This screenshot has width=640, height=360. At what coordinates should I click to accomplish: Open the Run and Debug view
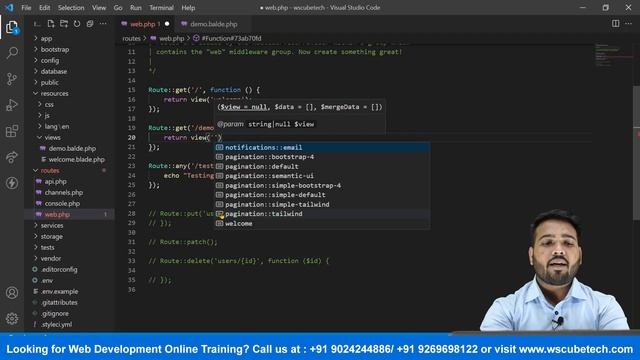click(12, 105)
